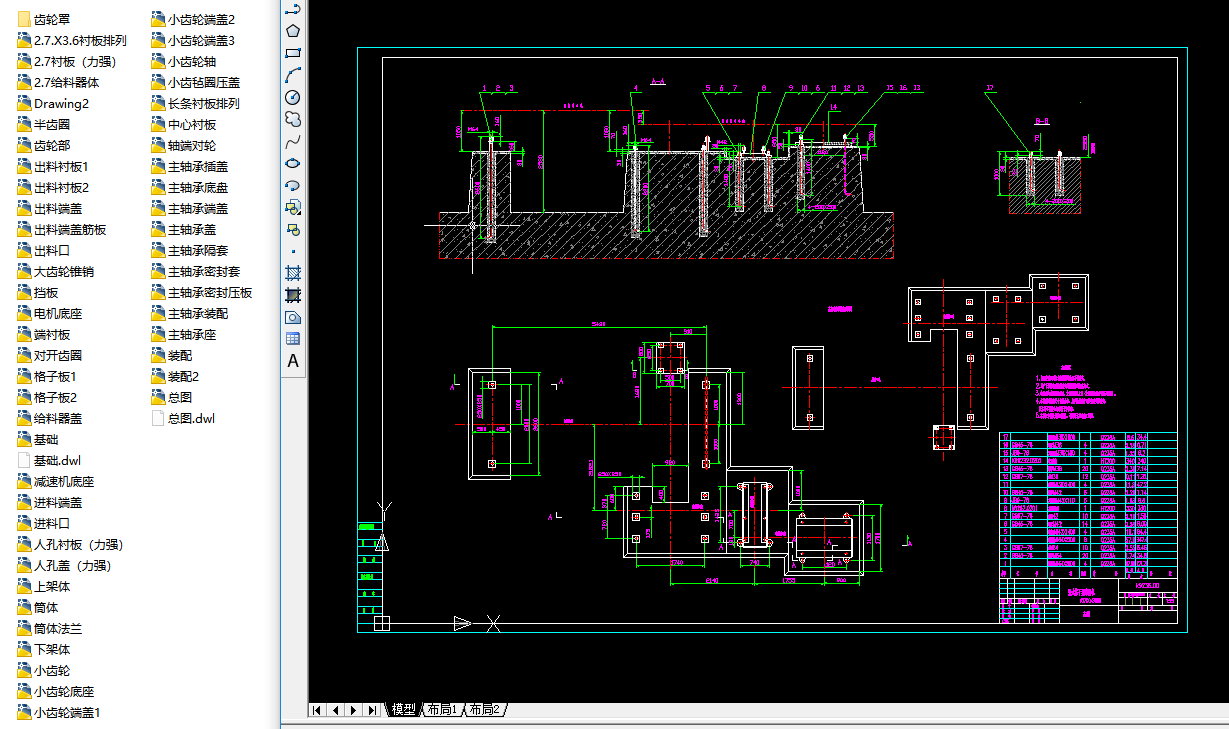Open the 基础 drawing file
Screen dimensions: 1229x729
pyautogui.click(x=38, y=439)
